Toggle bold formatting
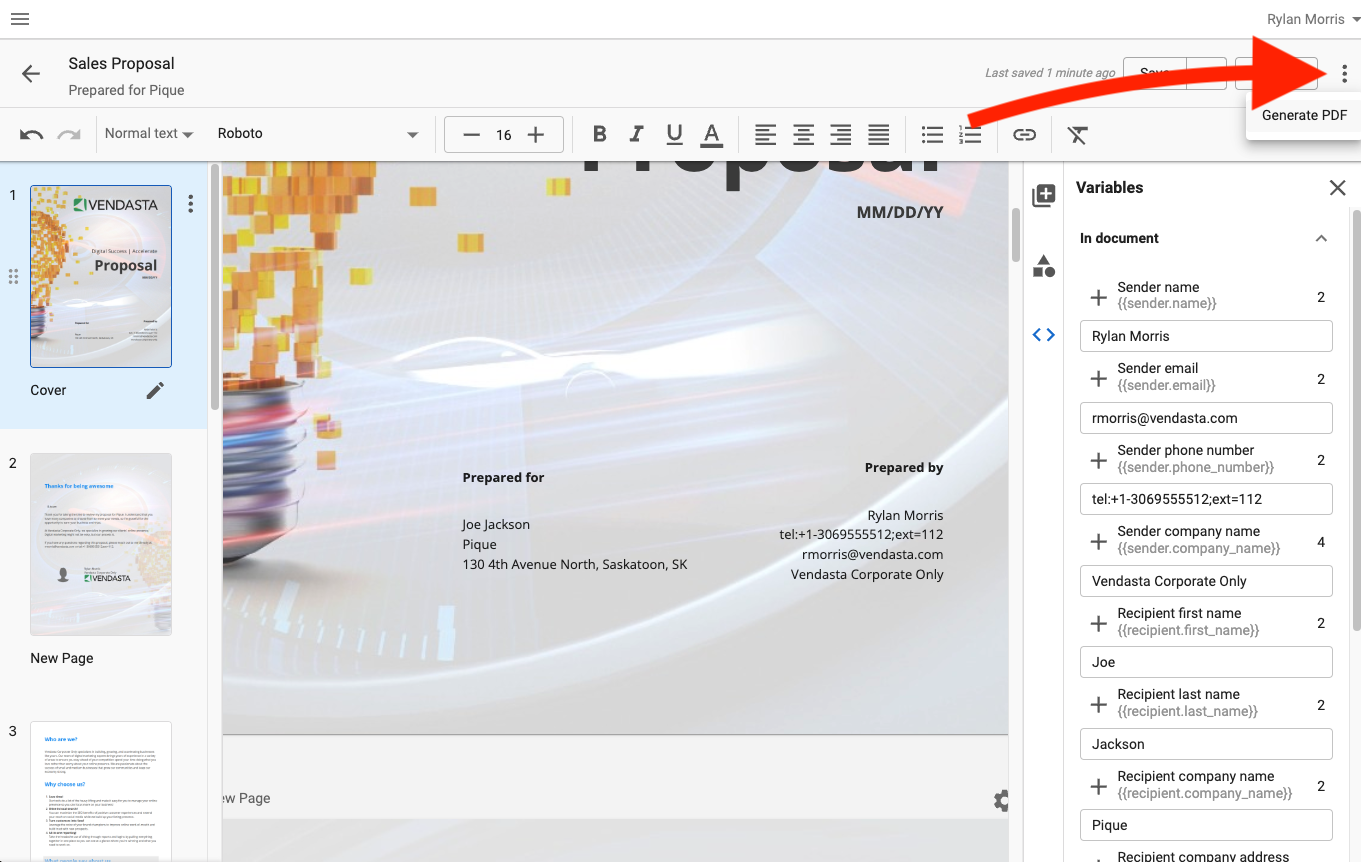 (599, 134)
